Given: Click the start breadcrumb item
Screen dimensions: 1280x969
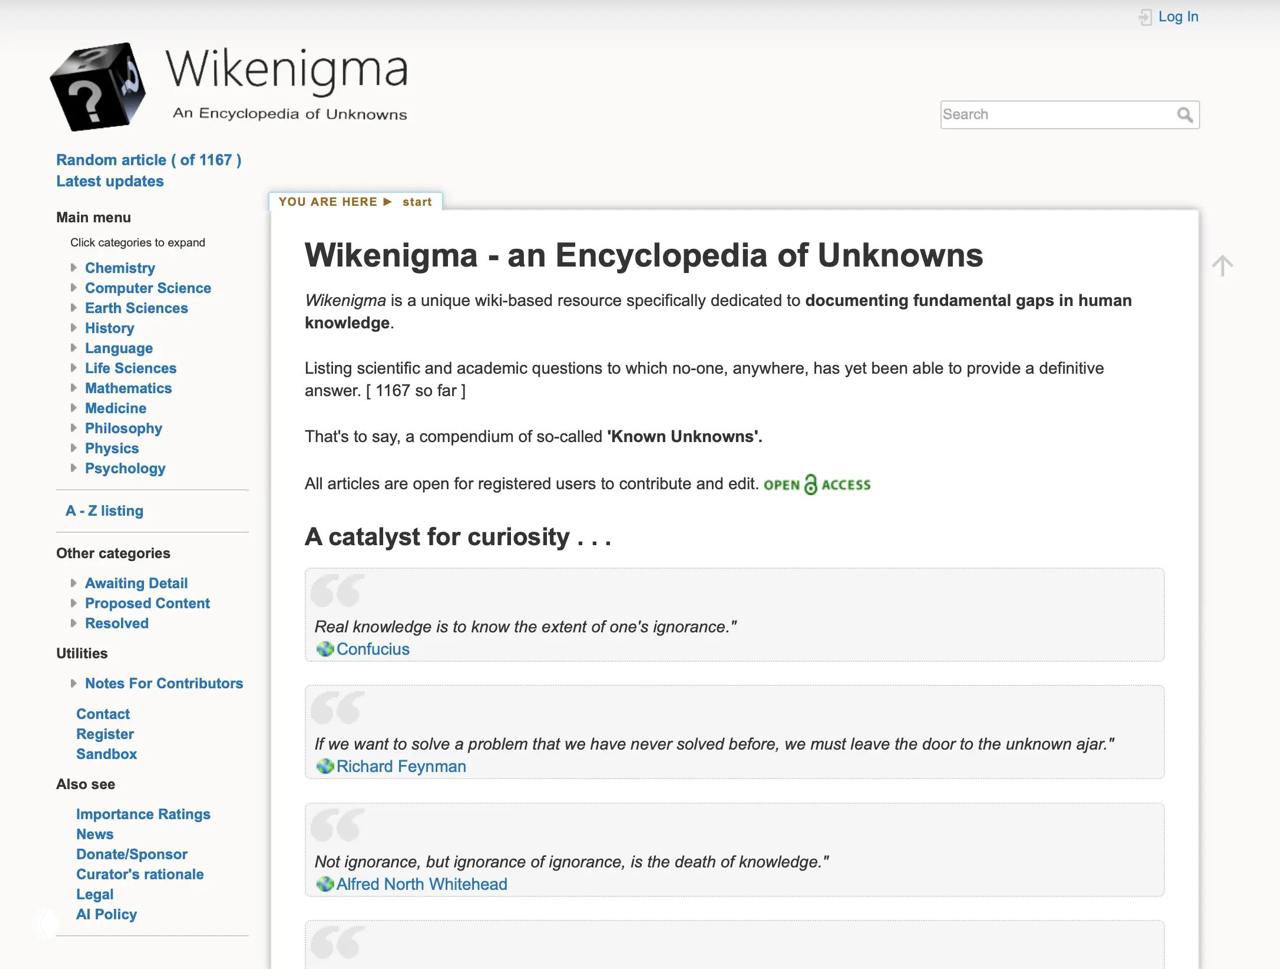Looking at the screenshot, I should point(417,201).
